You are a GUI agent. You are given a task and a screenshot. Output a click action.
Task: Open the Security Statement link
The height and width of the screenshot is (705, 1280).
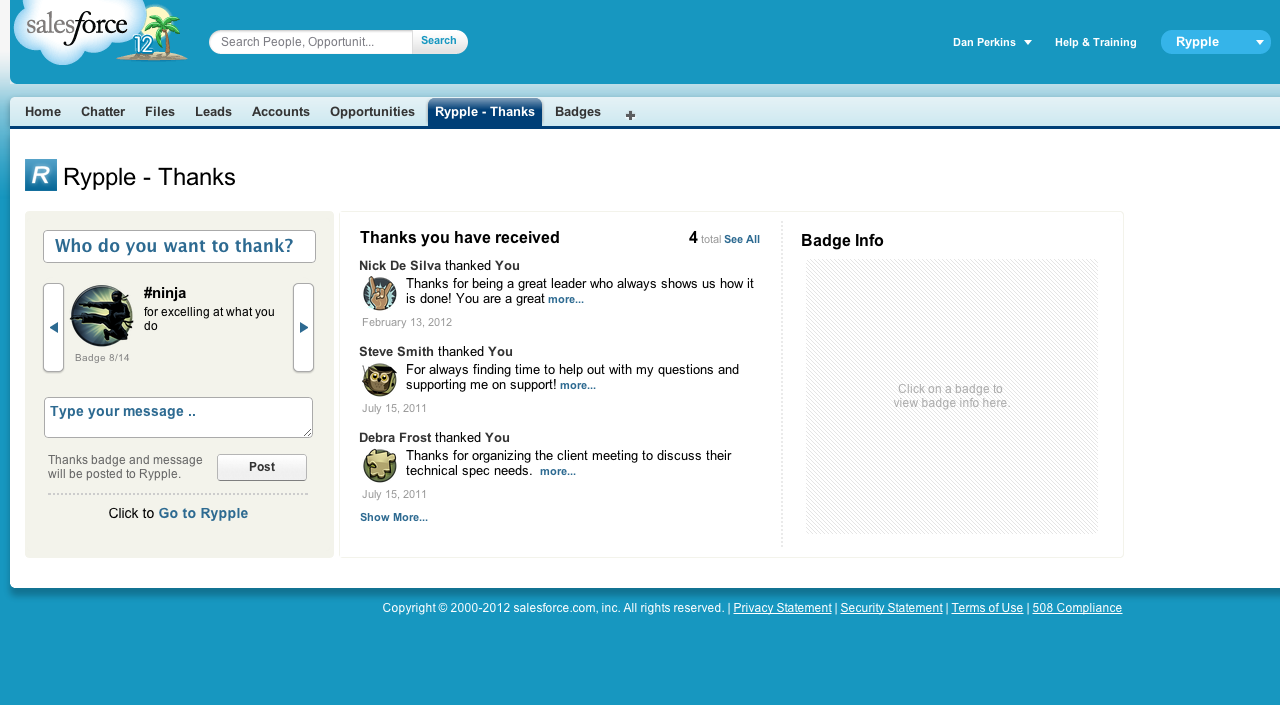pyautogui.click(x=891, y=608)
